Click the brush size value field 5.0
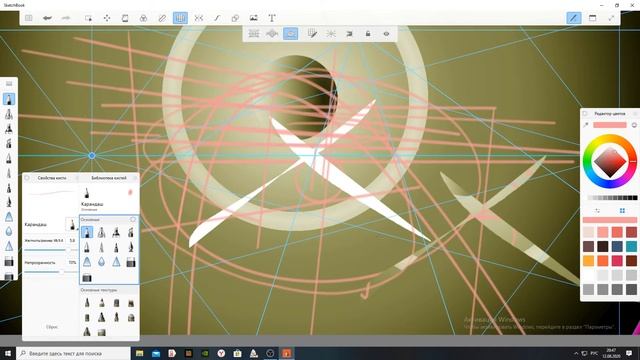Image resolution: width=640 pixels, height=360 pixels. click(72, 241)
